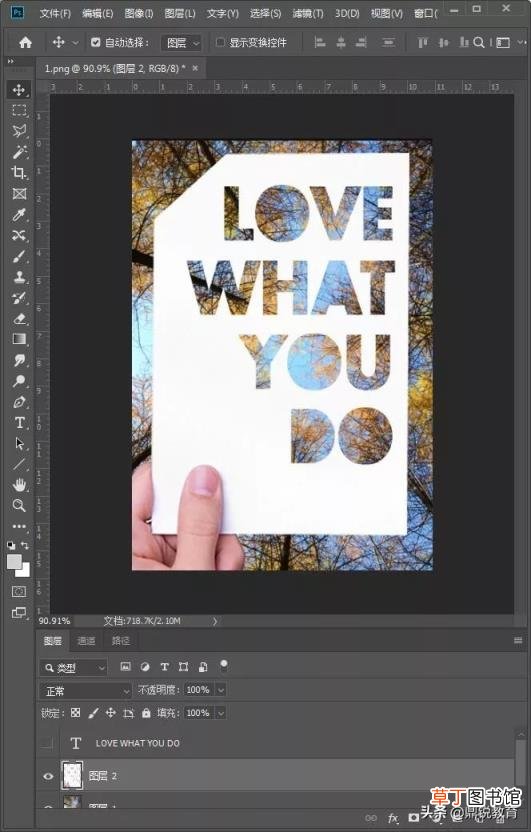The width and height of the screenshot is (531, 832).
Task: Select the Crop tool
Action: [19, 172]
